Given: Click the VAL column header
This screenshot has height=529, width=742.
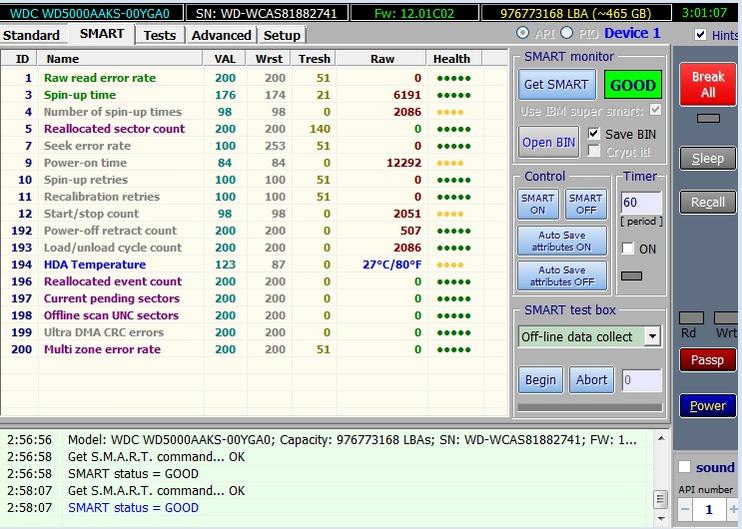Looking at the screenshot, I should [224, 59].
